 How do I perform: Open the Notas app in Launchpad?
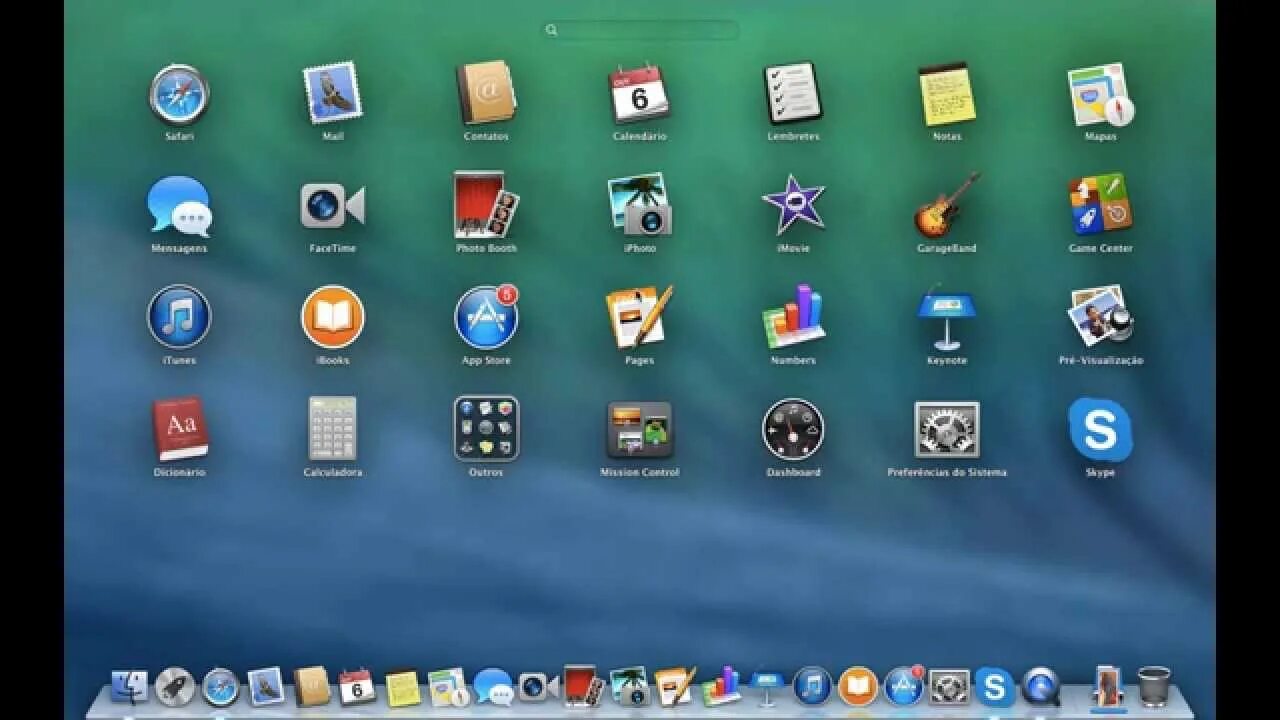(x=947, y=94)
